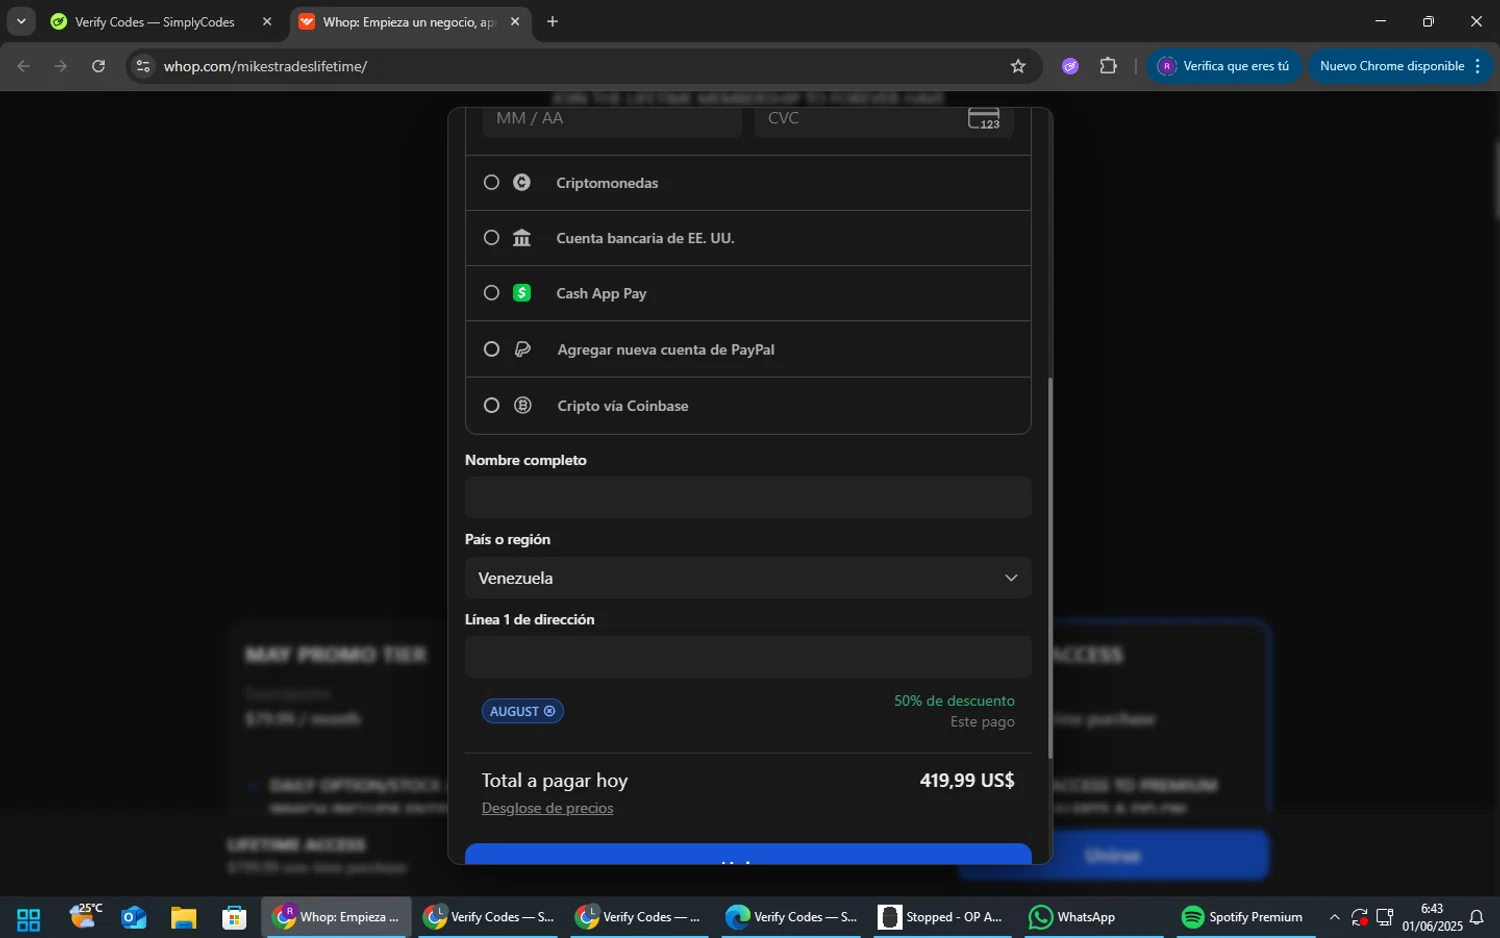The width and height of the screenshot is (1500, 938).
Task: Click the scrollbar of the checkout modal
Action: [1049, 568]
